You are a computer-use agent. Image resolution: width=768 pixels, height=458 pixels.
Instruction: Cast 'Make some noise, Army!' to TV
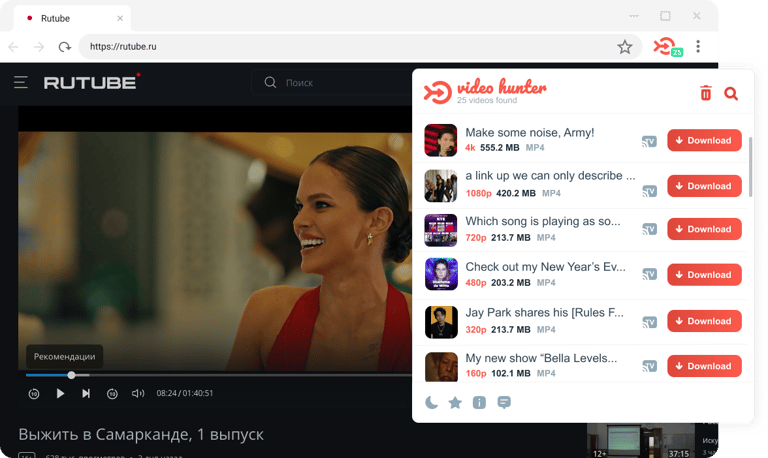coord(649,142)
